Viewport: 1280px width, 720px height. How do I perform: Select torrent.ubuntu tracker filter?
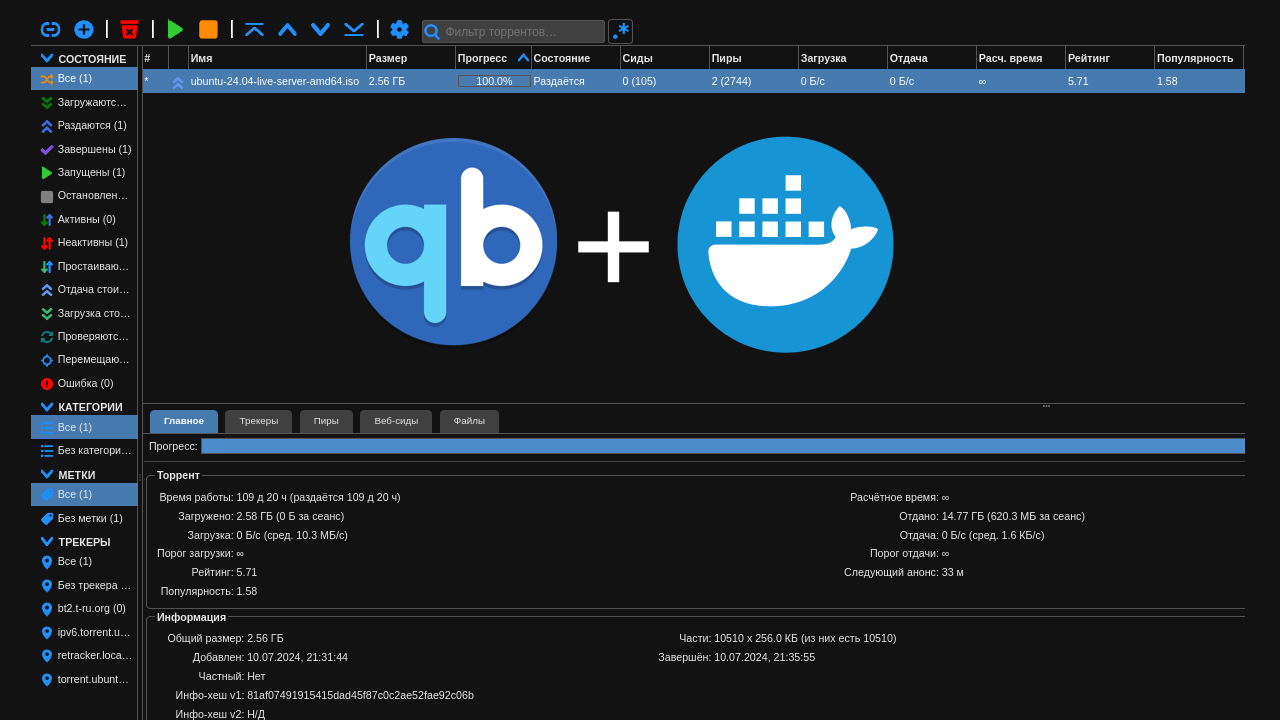pyautogui.click(x=84, y=679)
